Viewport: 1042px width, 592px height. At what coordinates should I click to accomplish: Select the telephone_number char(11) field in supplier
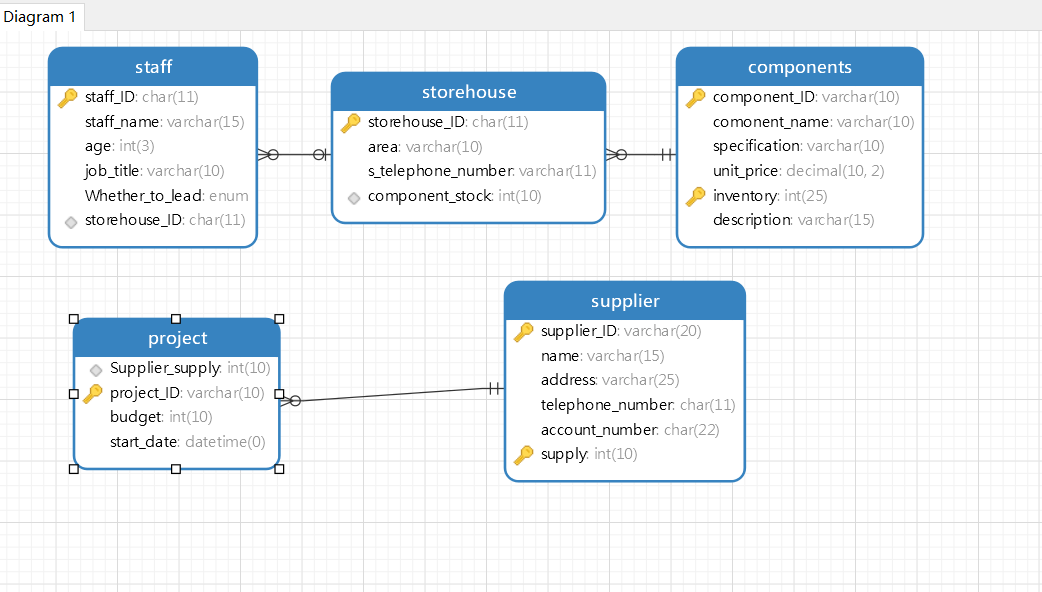point(638,405)
